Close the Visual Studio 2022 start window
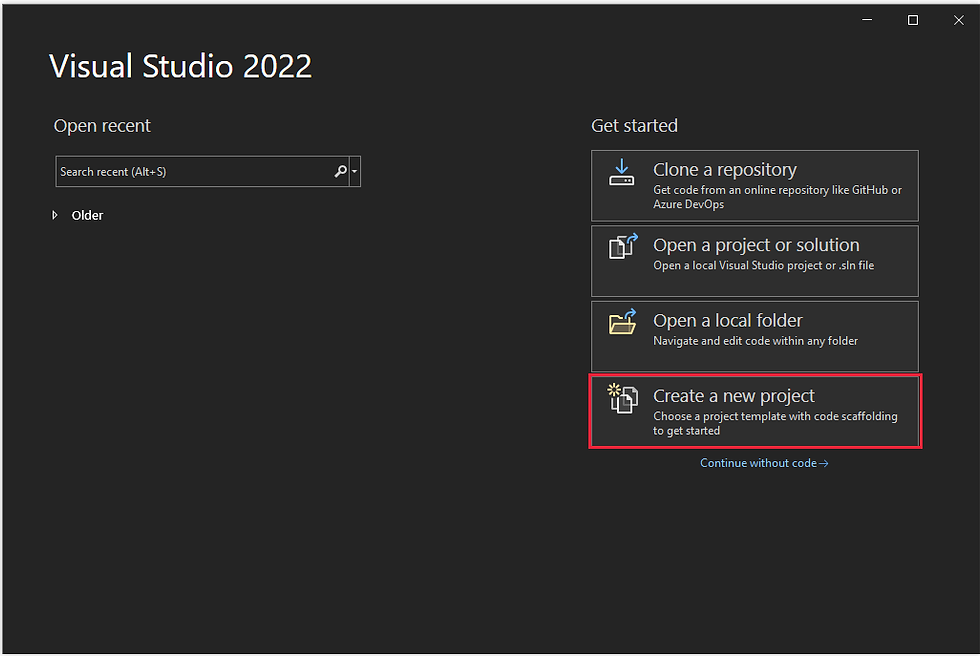980x656 pixels. coord(958,20)
